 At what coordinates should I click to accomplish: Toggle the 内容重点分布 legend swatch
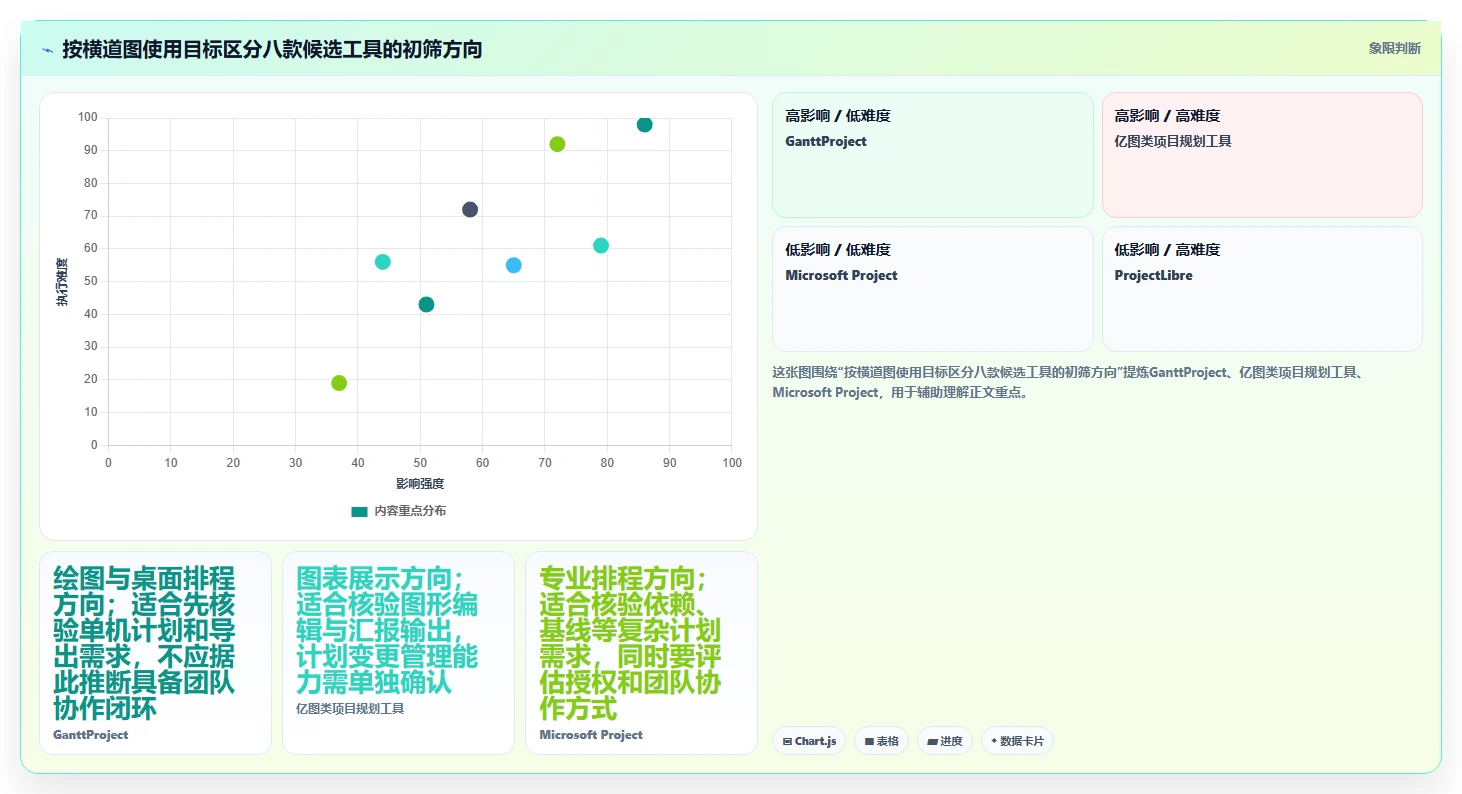(360, 511)
